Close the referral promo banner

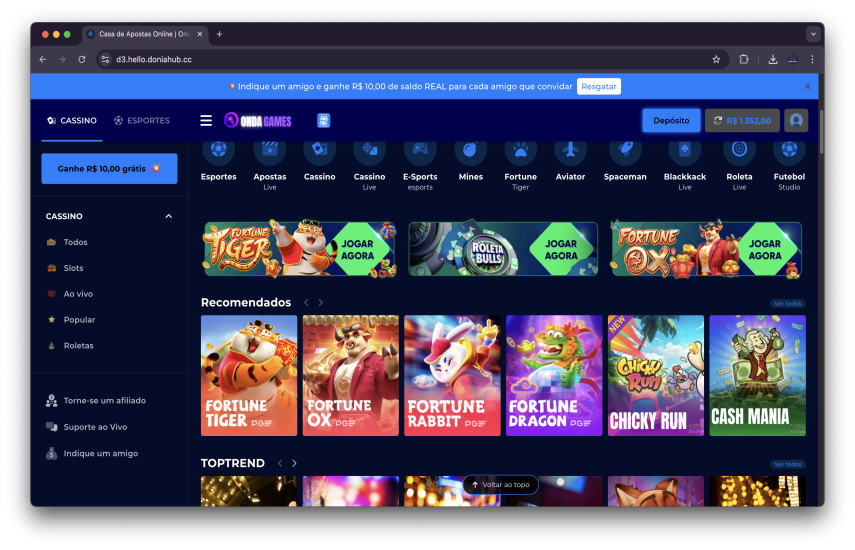(x=807, y=87)
